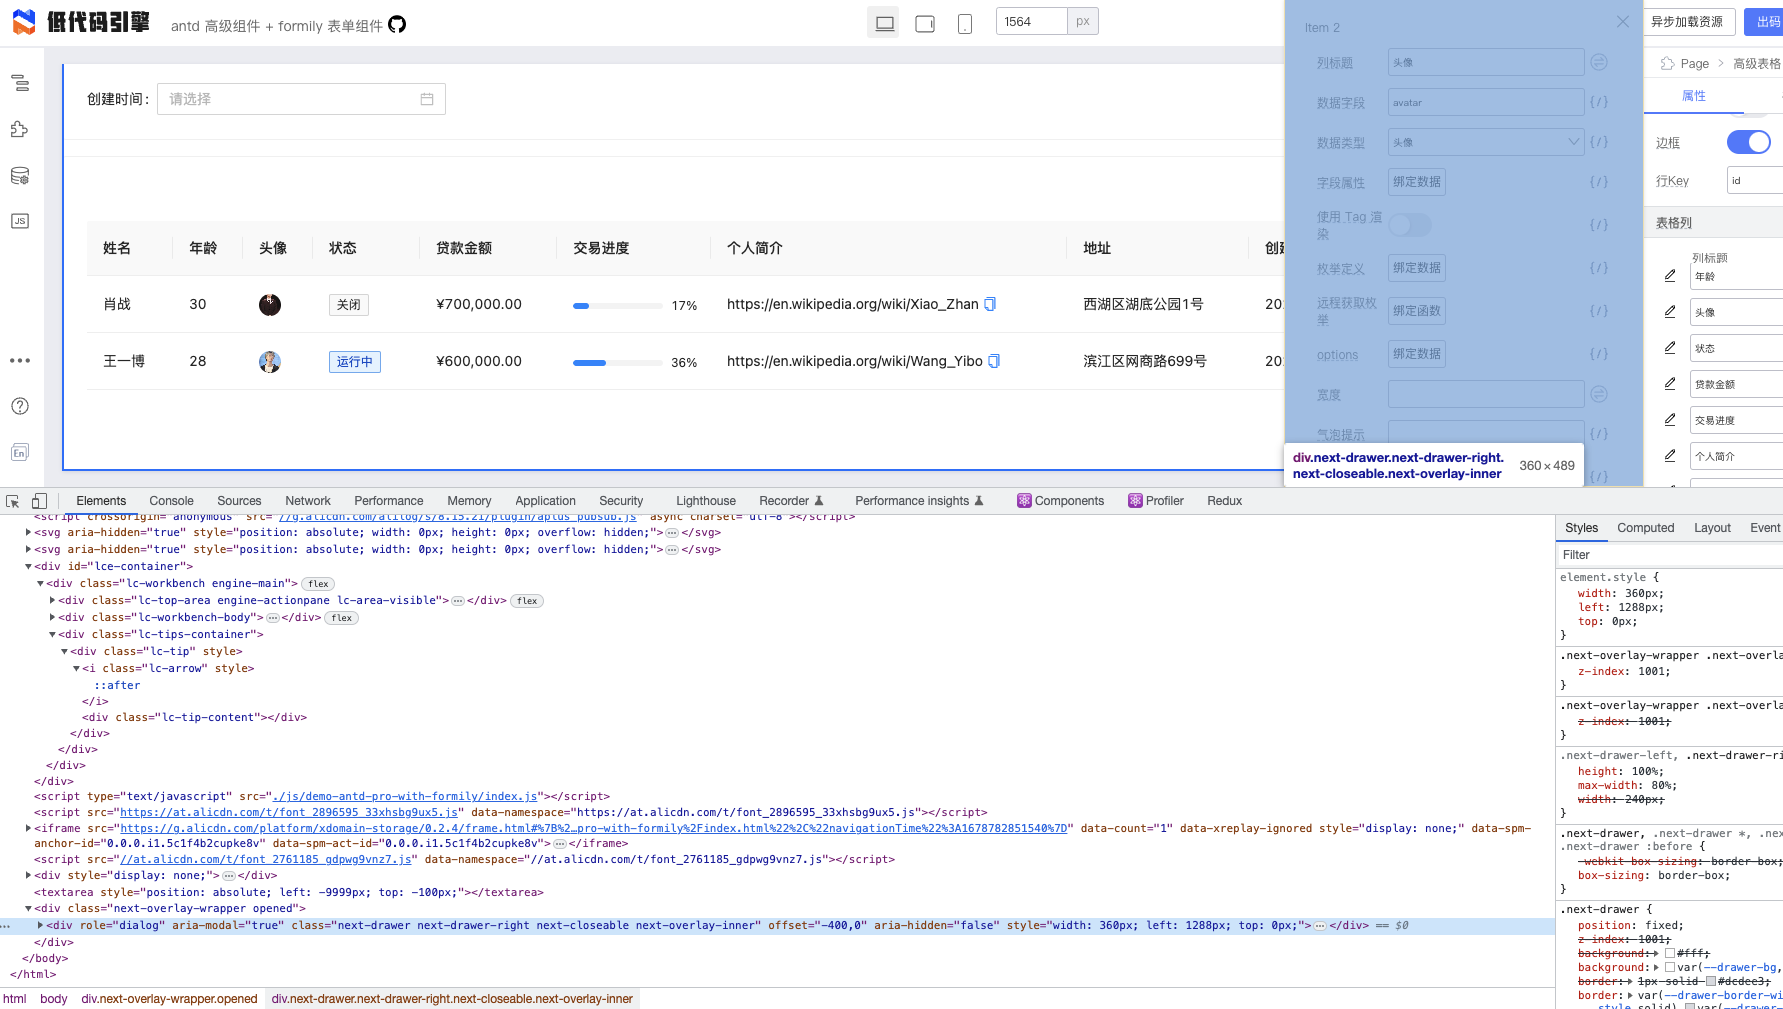Click setter switch icon beside 列标题 field
1783x1009 pixels.
click(x=1599, y=62)
